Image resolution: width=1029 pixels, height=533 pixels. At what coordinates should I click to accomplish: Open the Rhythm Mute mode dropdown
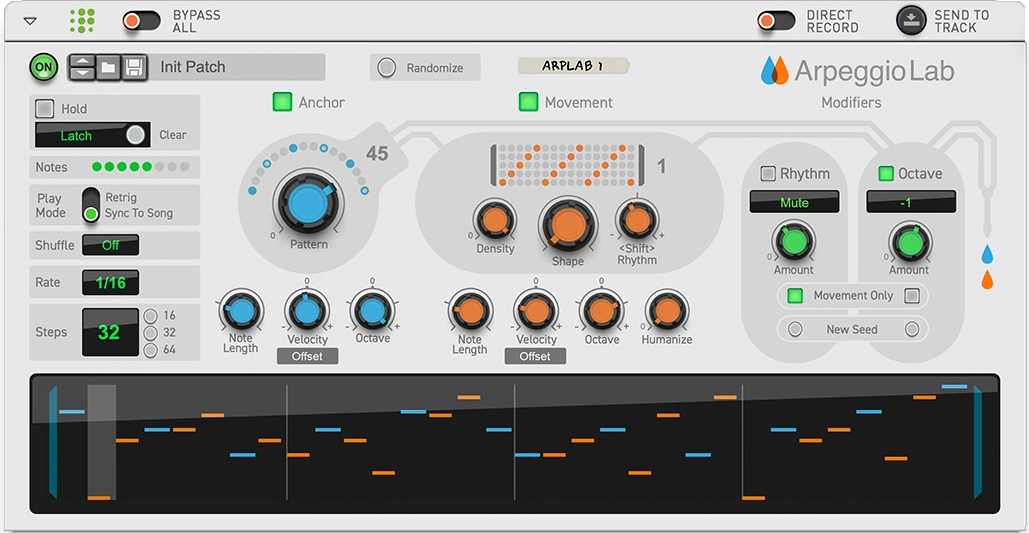coord(794,203)
